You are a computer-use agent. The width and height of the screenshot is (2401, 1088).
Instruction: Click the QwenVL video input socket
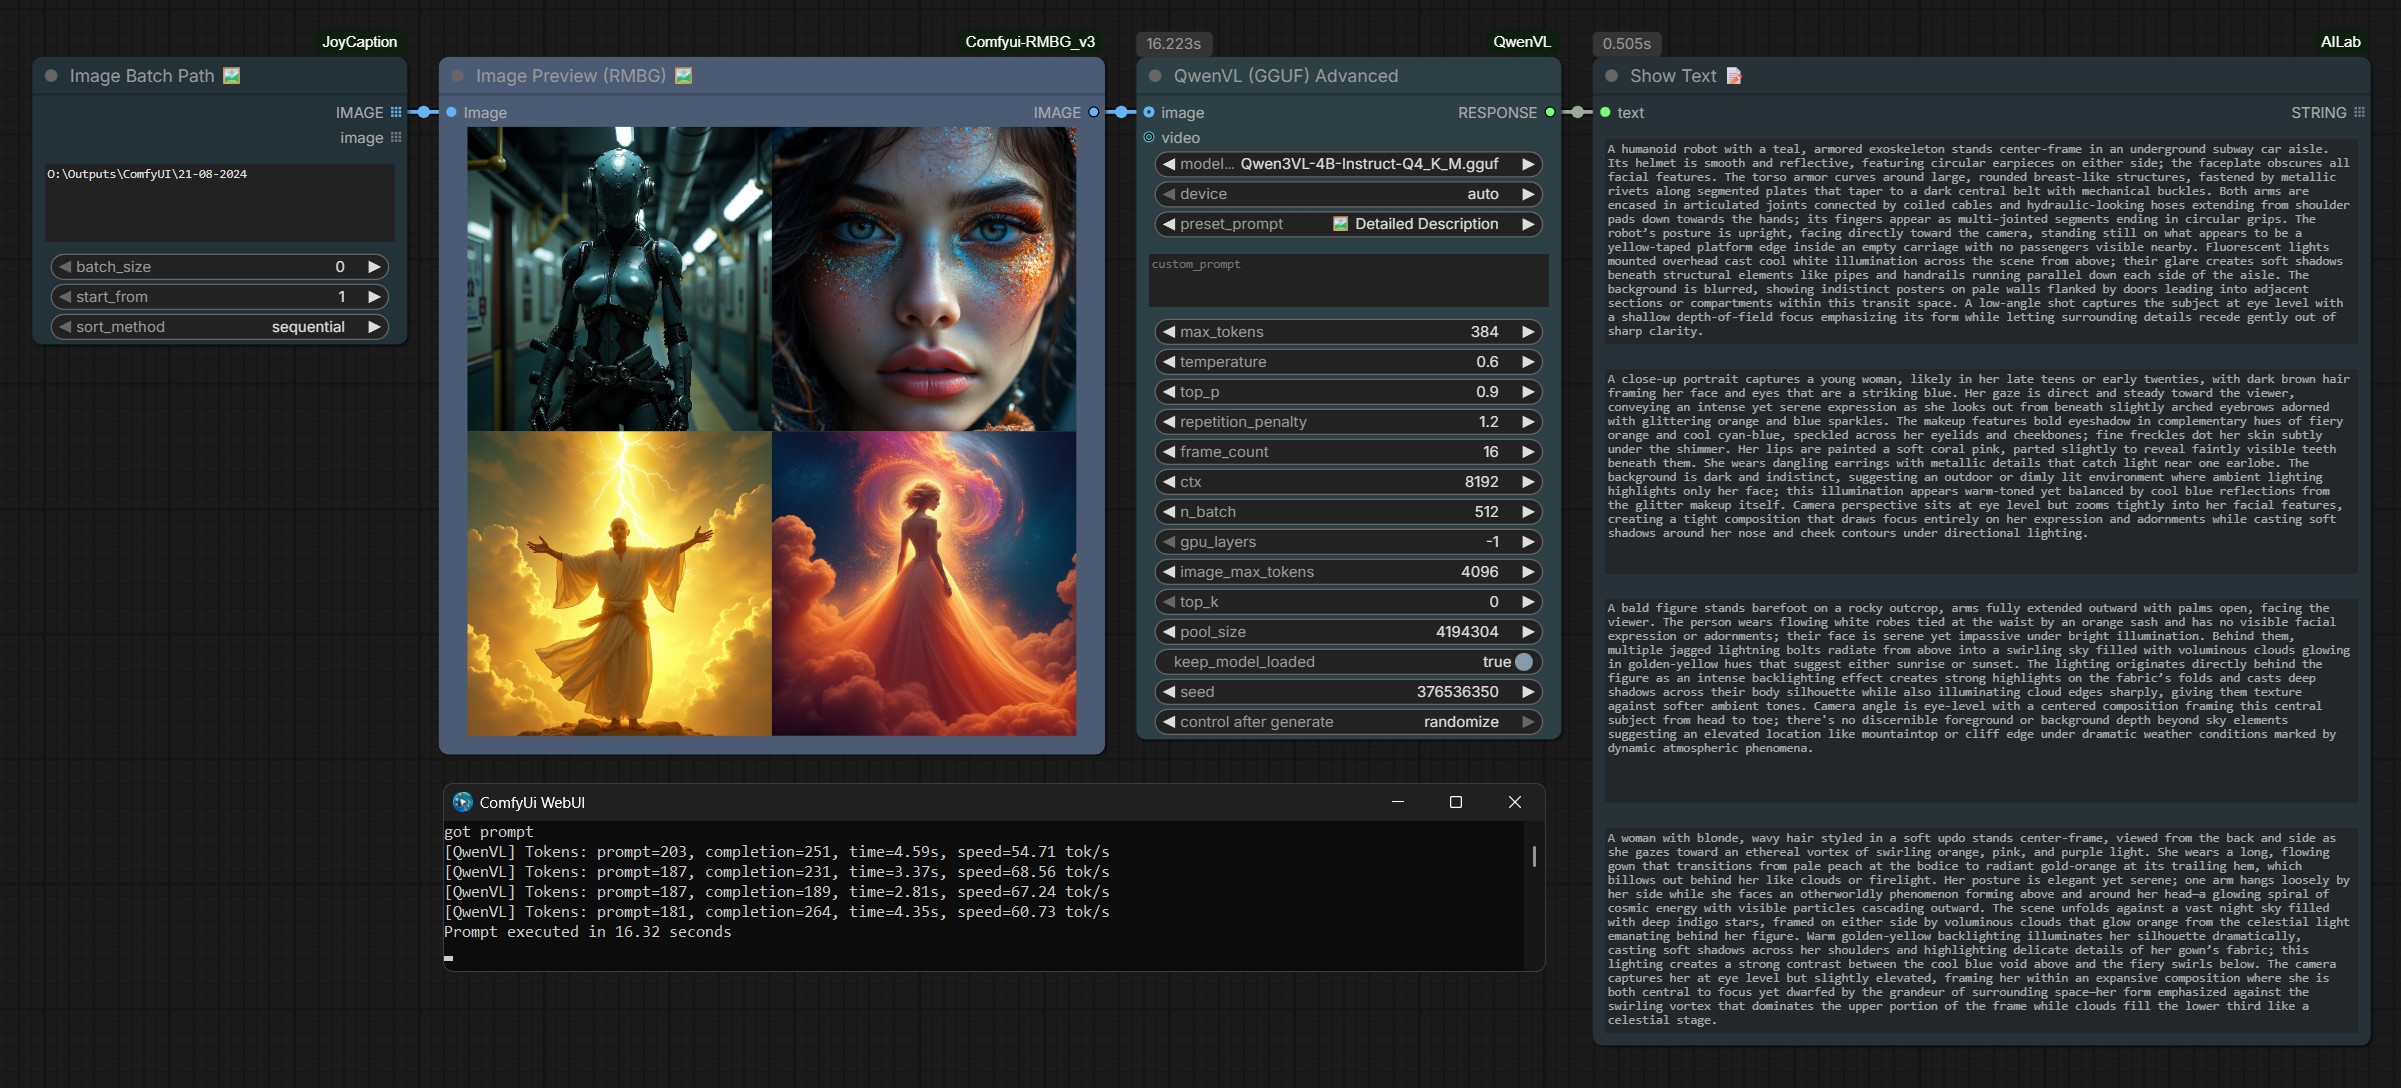(x=1149, y=137)
